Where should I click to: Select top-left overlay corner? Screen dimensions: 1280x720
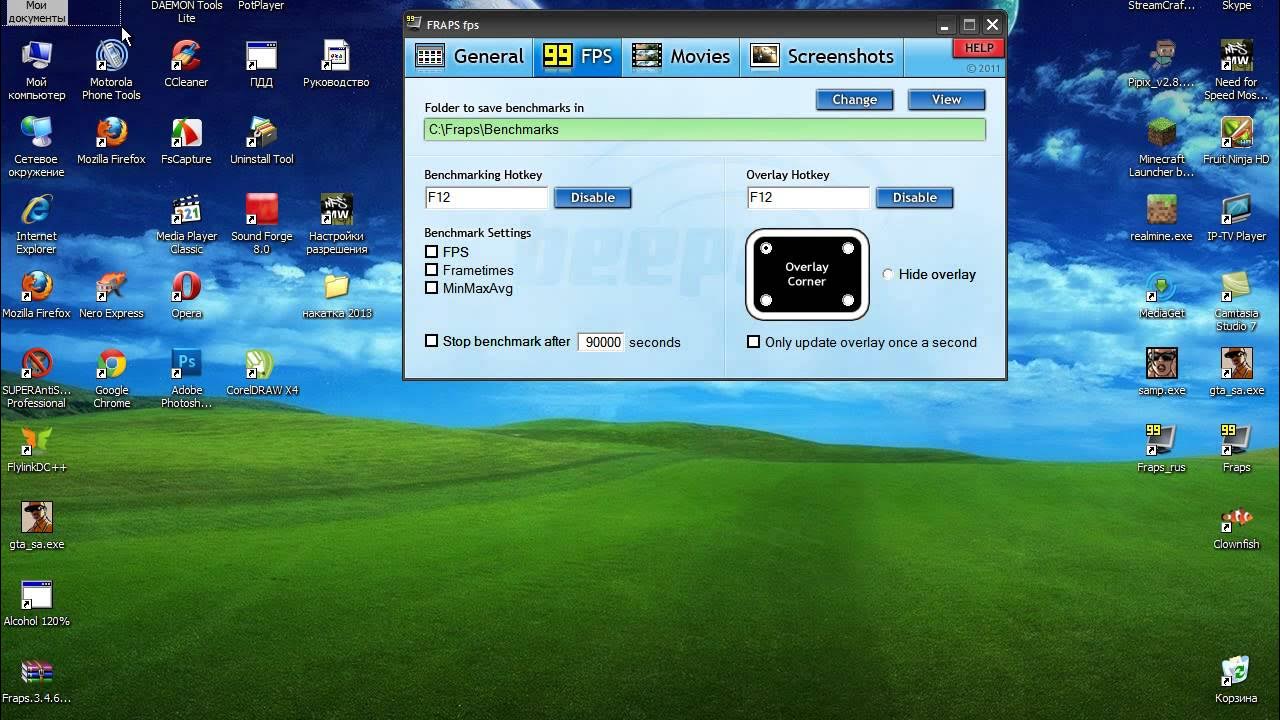766,248
